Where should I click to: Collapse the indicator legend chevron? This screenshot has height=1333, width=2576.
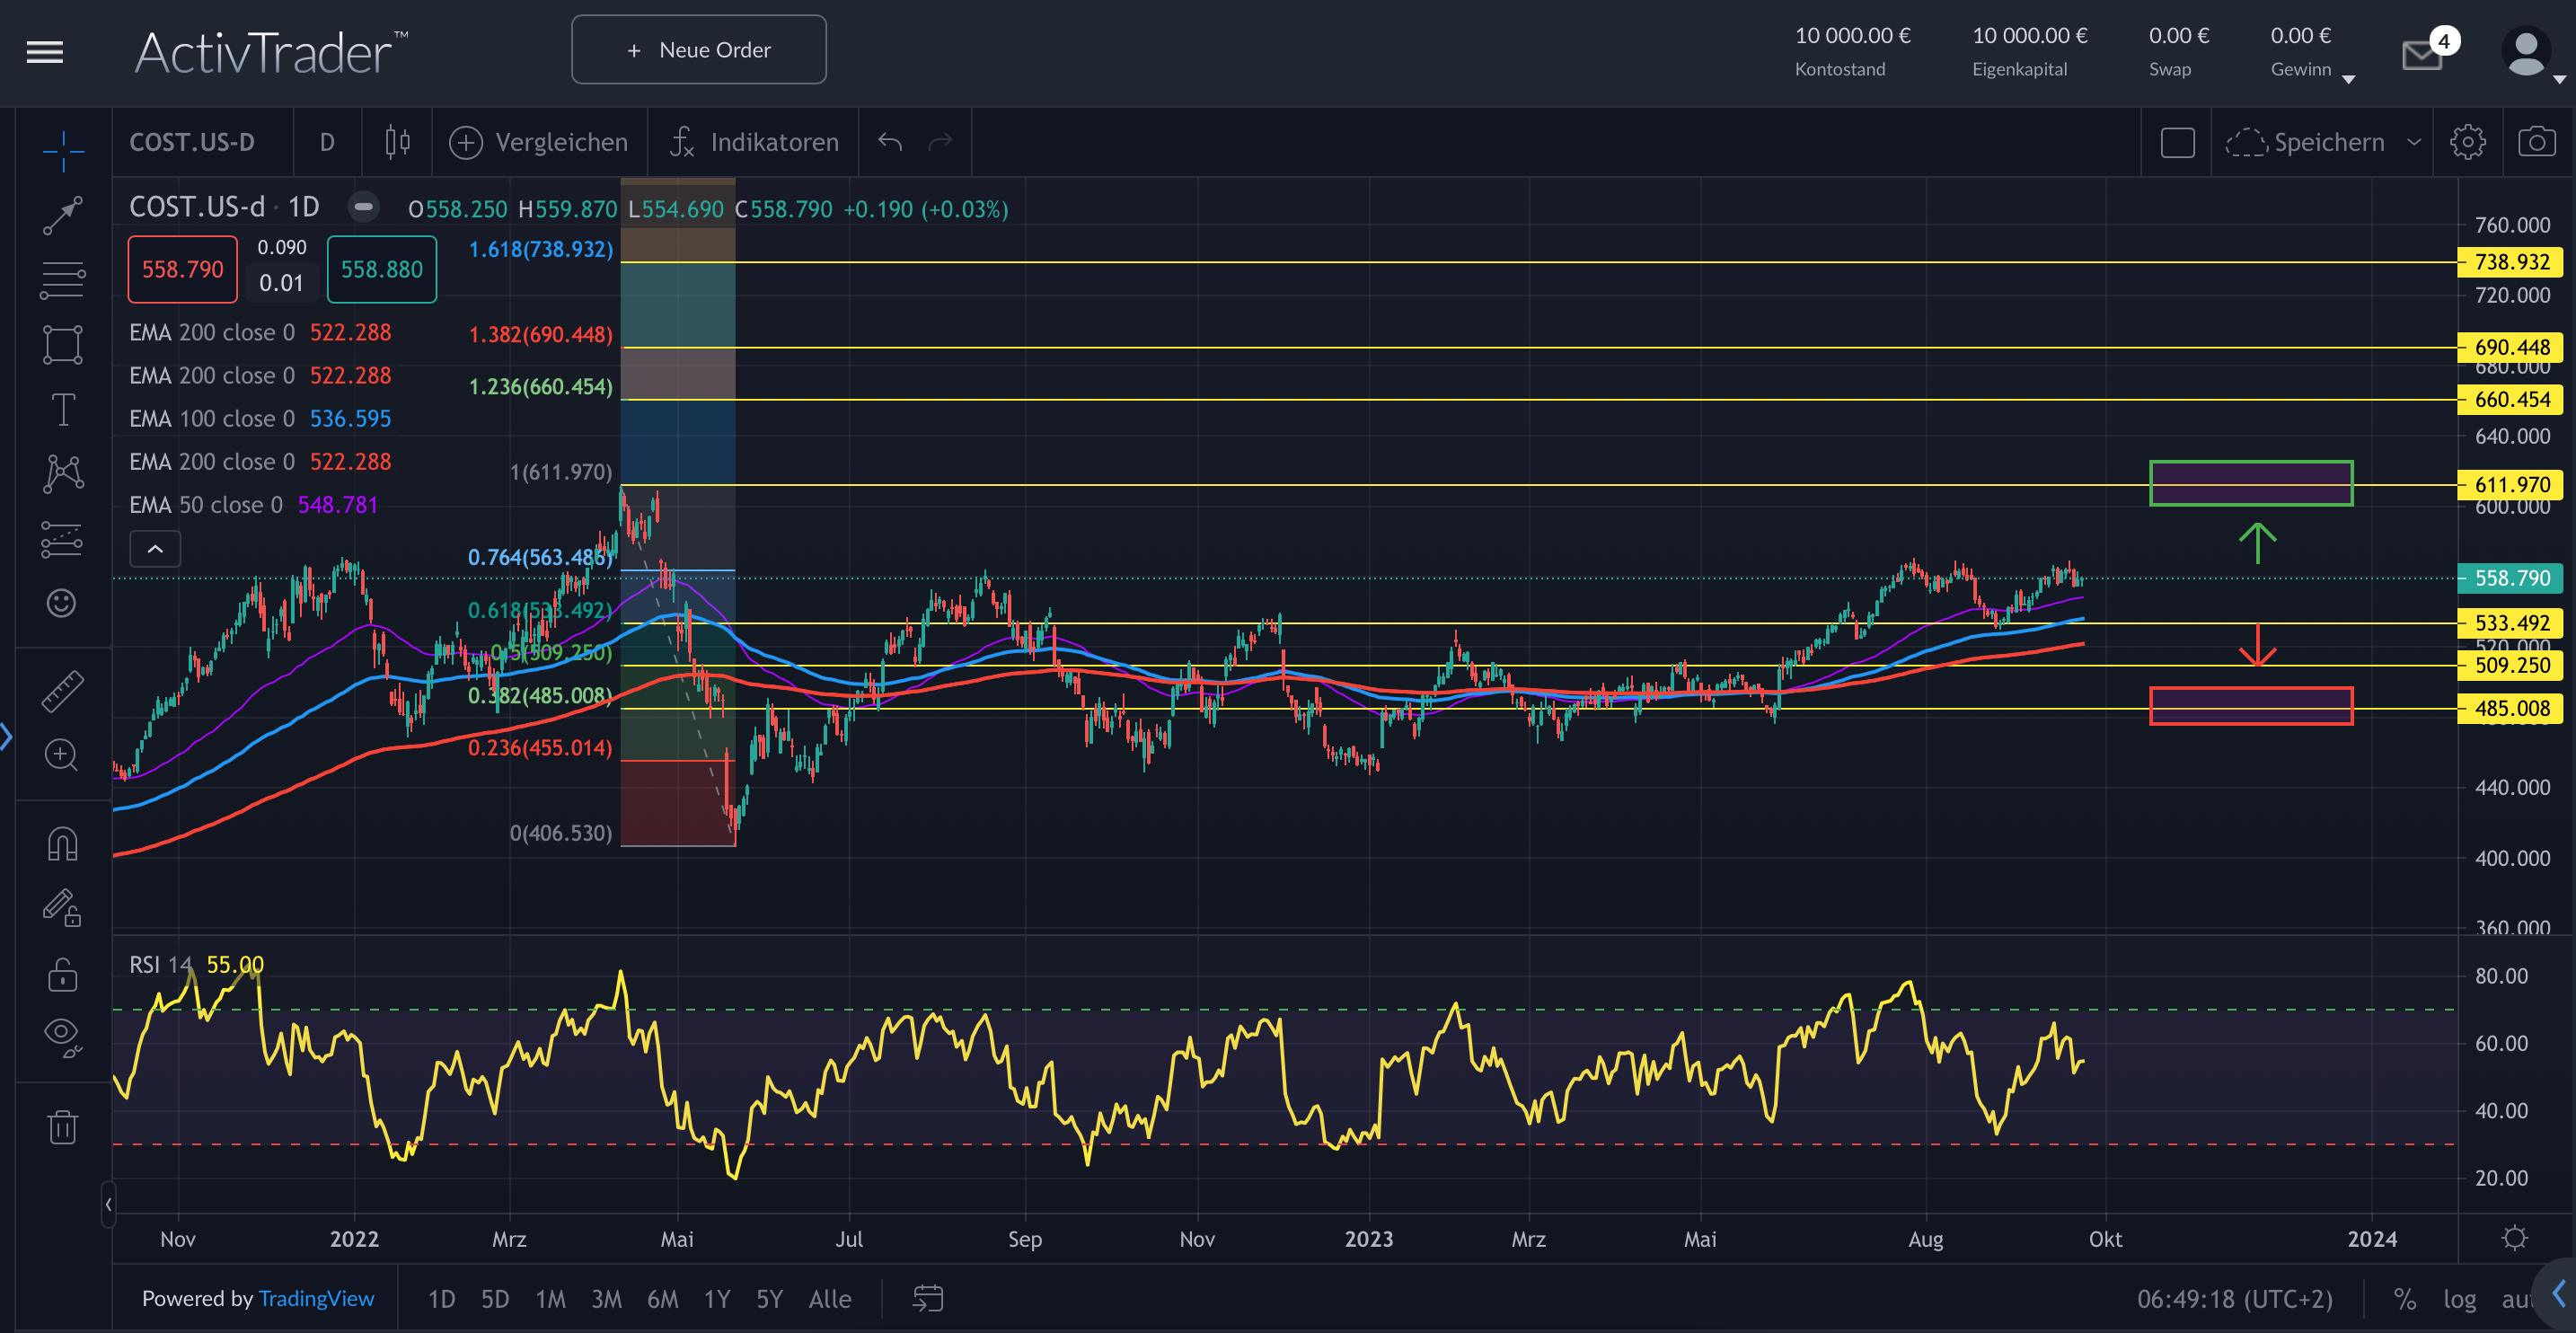[155, 549]
